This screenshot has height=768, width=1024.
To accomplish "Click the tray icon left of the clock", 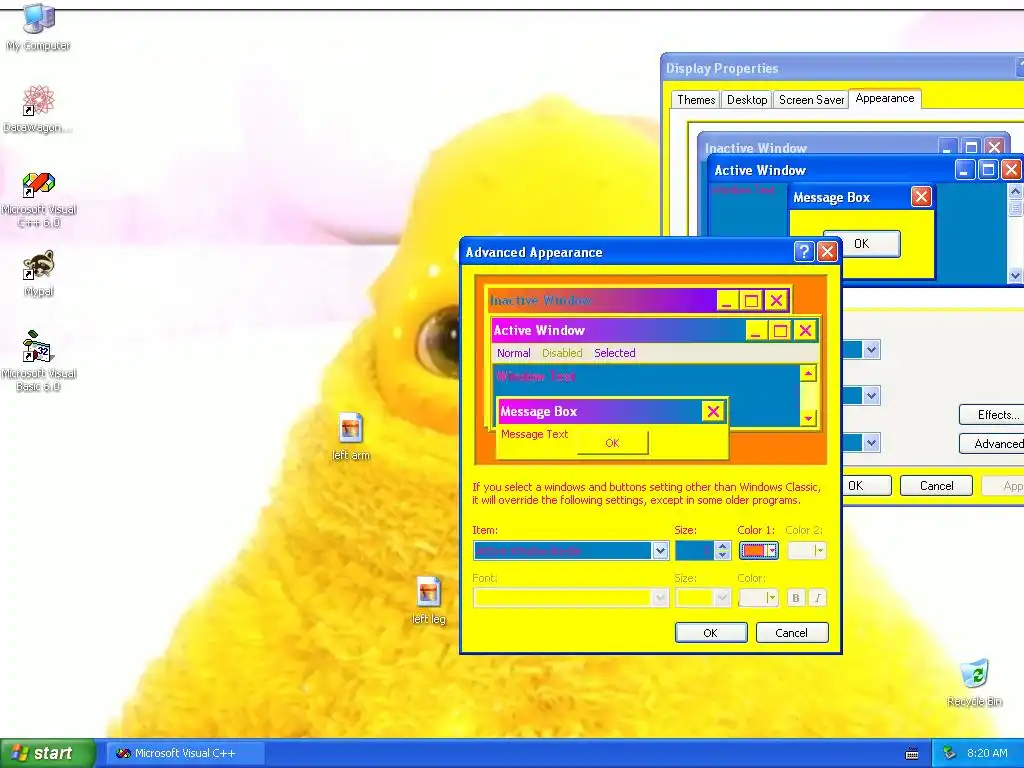I will click(x=950, y=753).
